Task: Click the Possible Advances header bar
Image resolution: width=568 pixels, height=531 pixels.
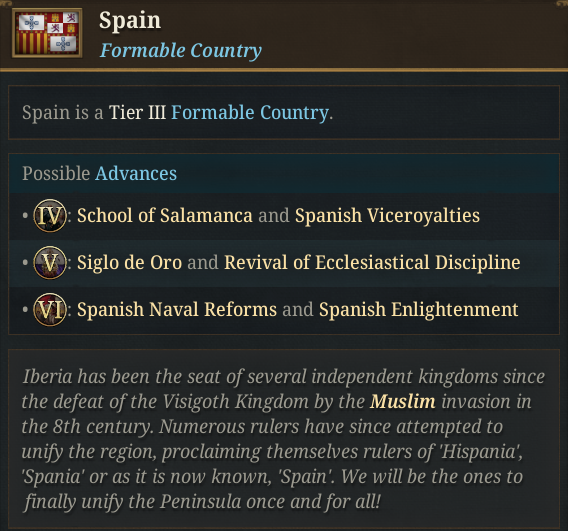Action: click(284, 173)
